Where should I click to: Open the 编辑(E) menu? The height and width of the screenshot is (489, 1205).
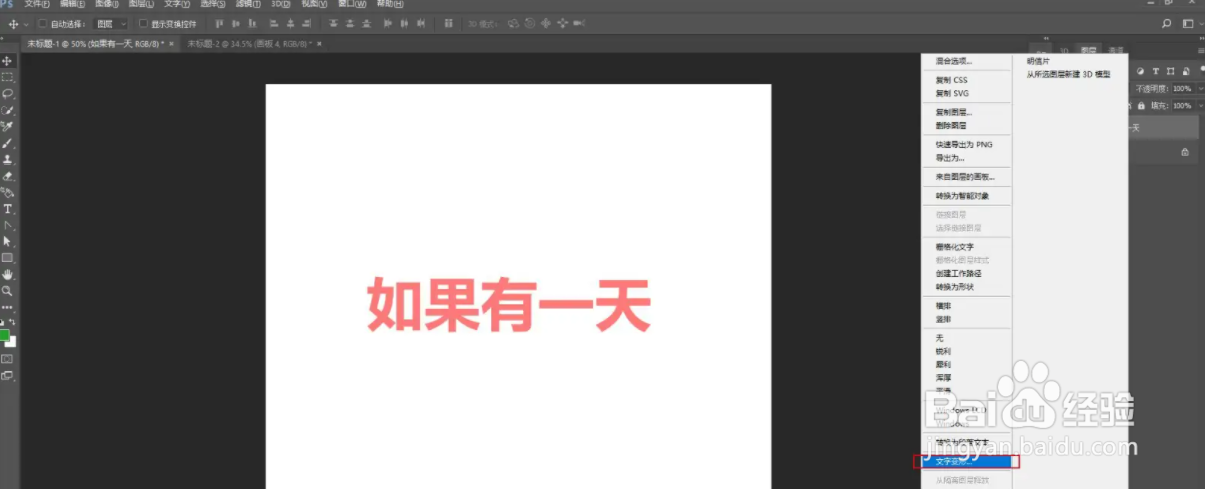[73, 4]
